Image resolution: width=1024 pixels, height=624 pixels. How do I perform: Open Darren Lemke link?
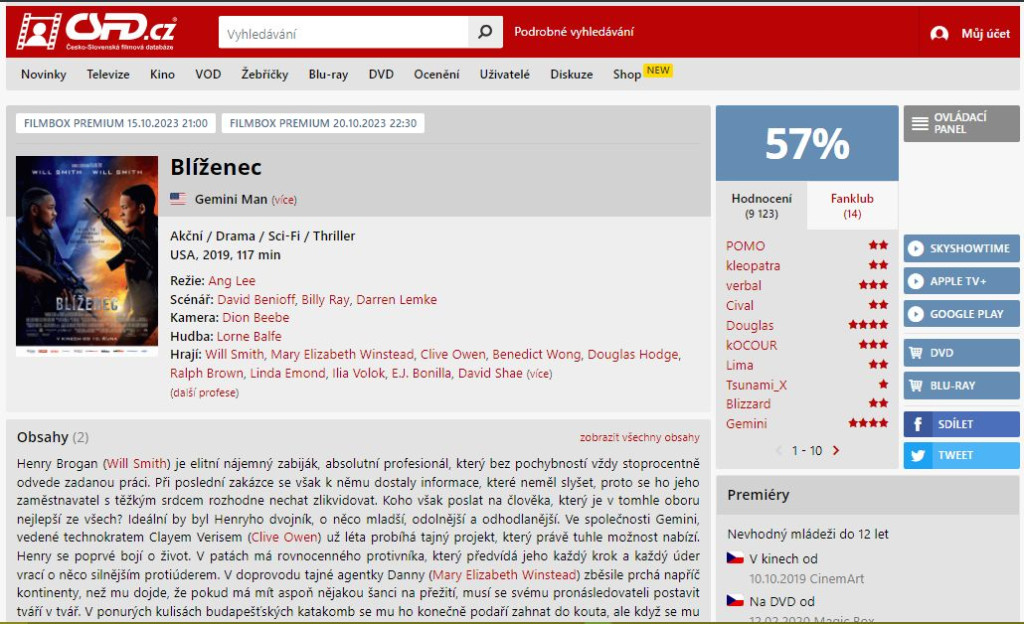click(x=396, y=300)
